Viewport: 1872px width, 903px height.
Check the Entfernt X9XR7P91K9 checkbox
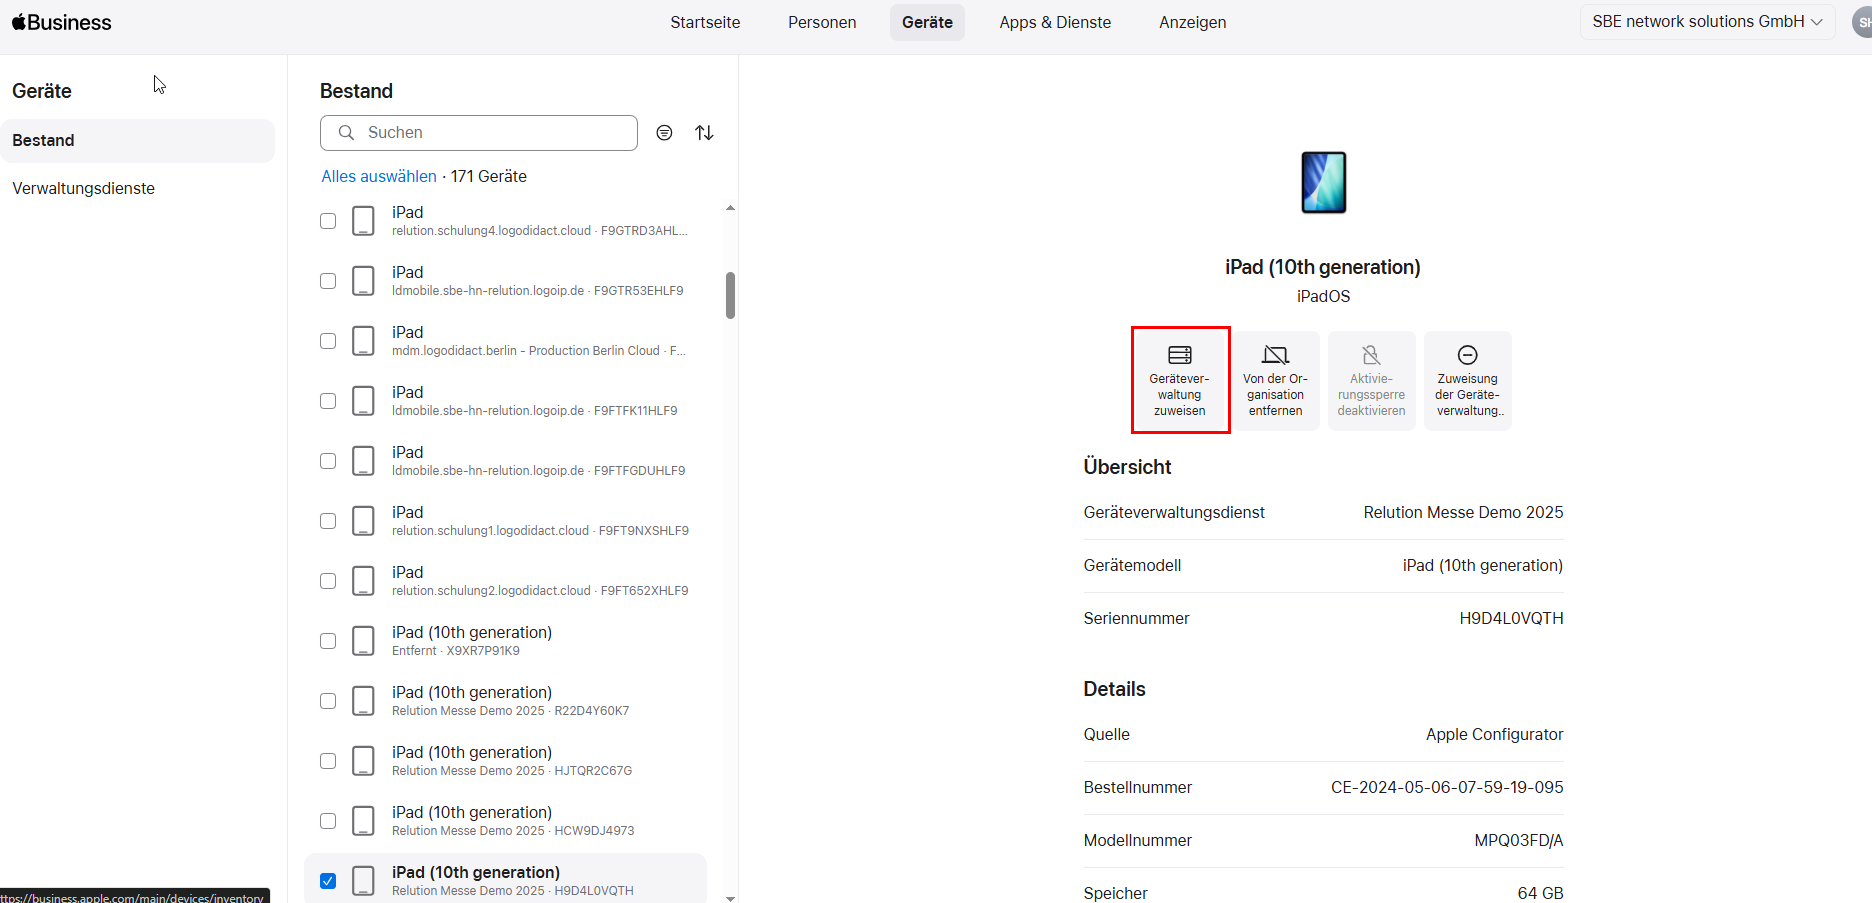point(328,641)
